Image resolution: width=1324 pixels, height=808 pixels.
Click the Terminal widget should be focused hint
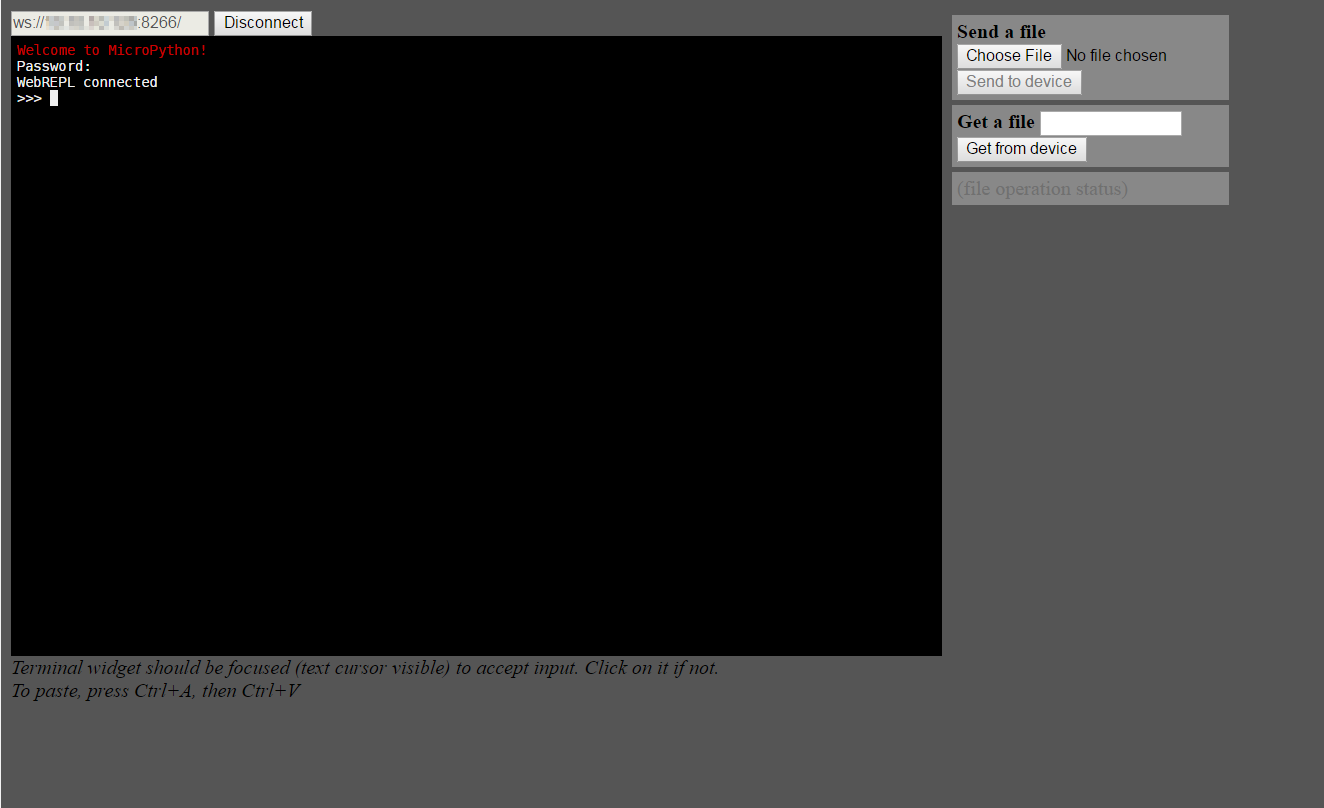click(365, 668)
